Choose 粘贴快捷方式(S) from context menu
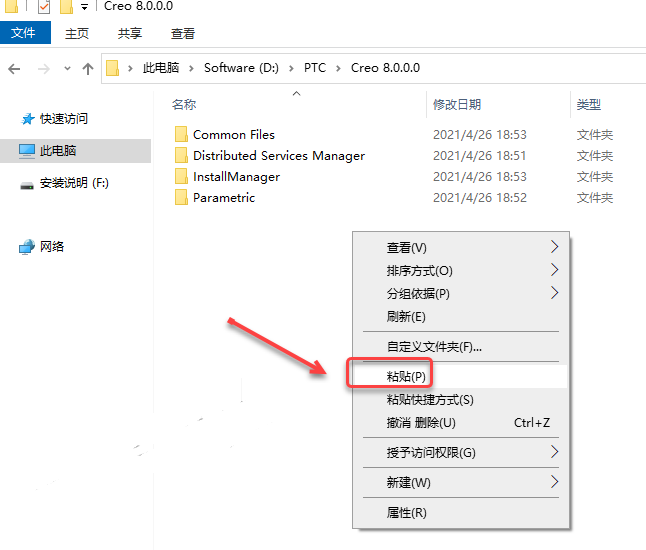 coord(461,400)
